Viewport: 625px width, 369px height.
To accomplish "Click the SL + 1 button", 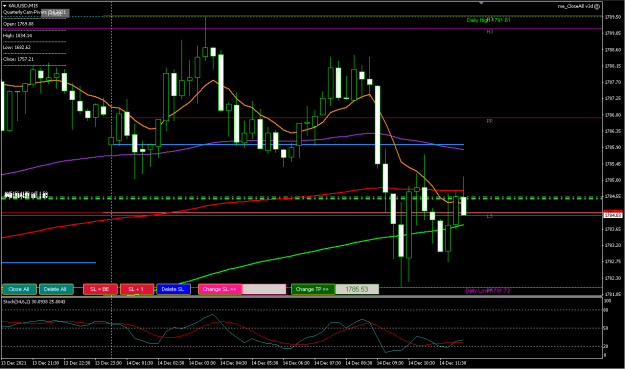I will [x=136, y=289].
